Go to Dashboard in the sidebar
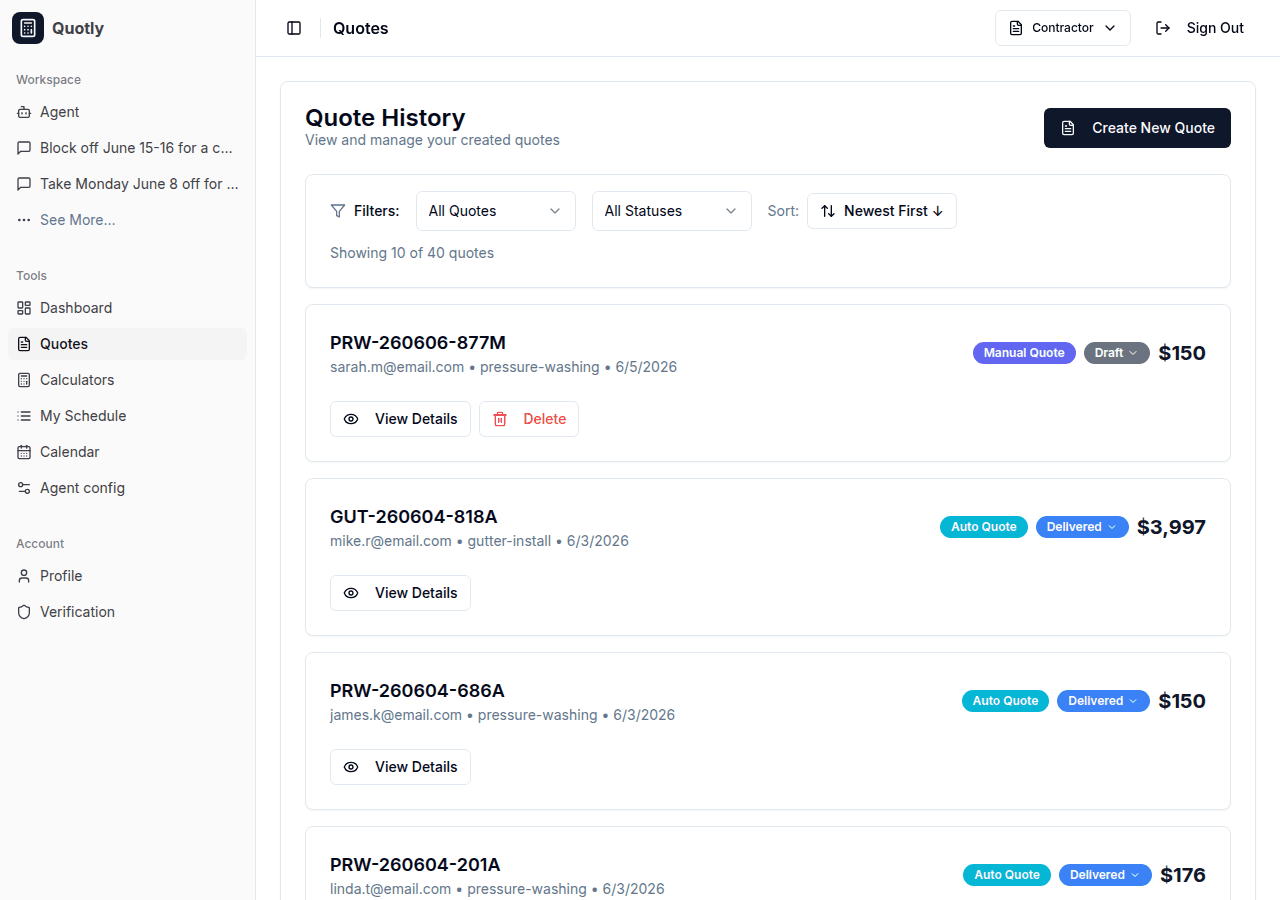Viewport: 1280px width, 900px height. tap(128, 308)
